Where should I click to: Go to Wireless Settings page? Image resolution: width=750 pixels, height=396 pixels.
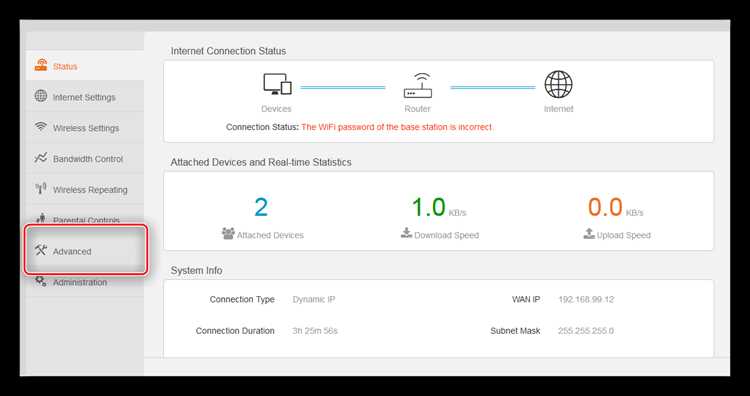tap(85, 128)
